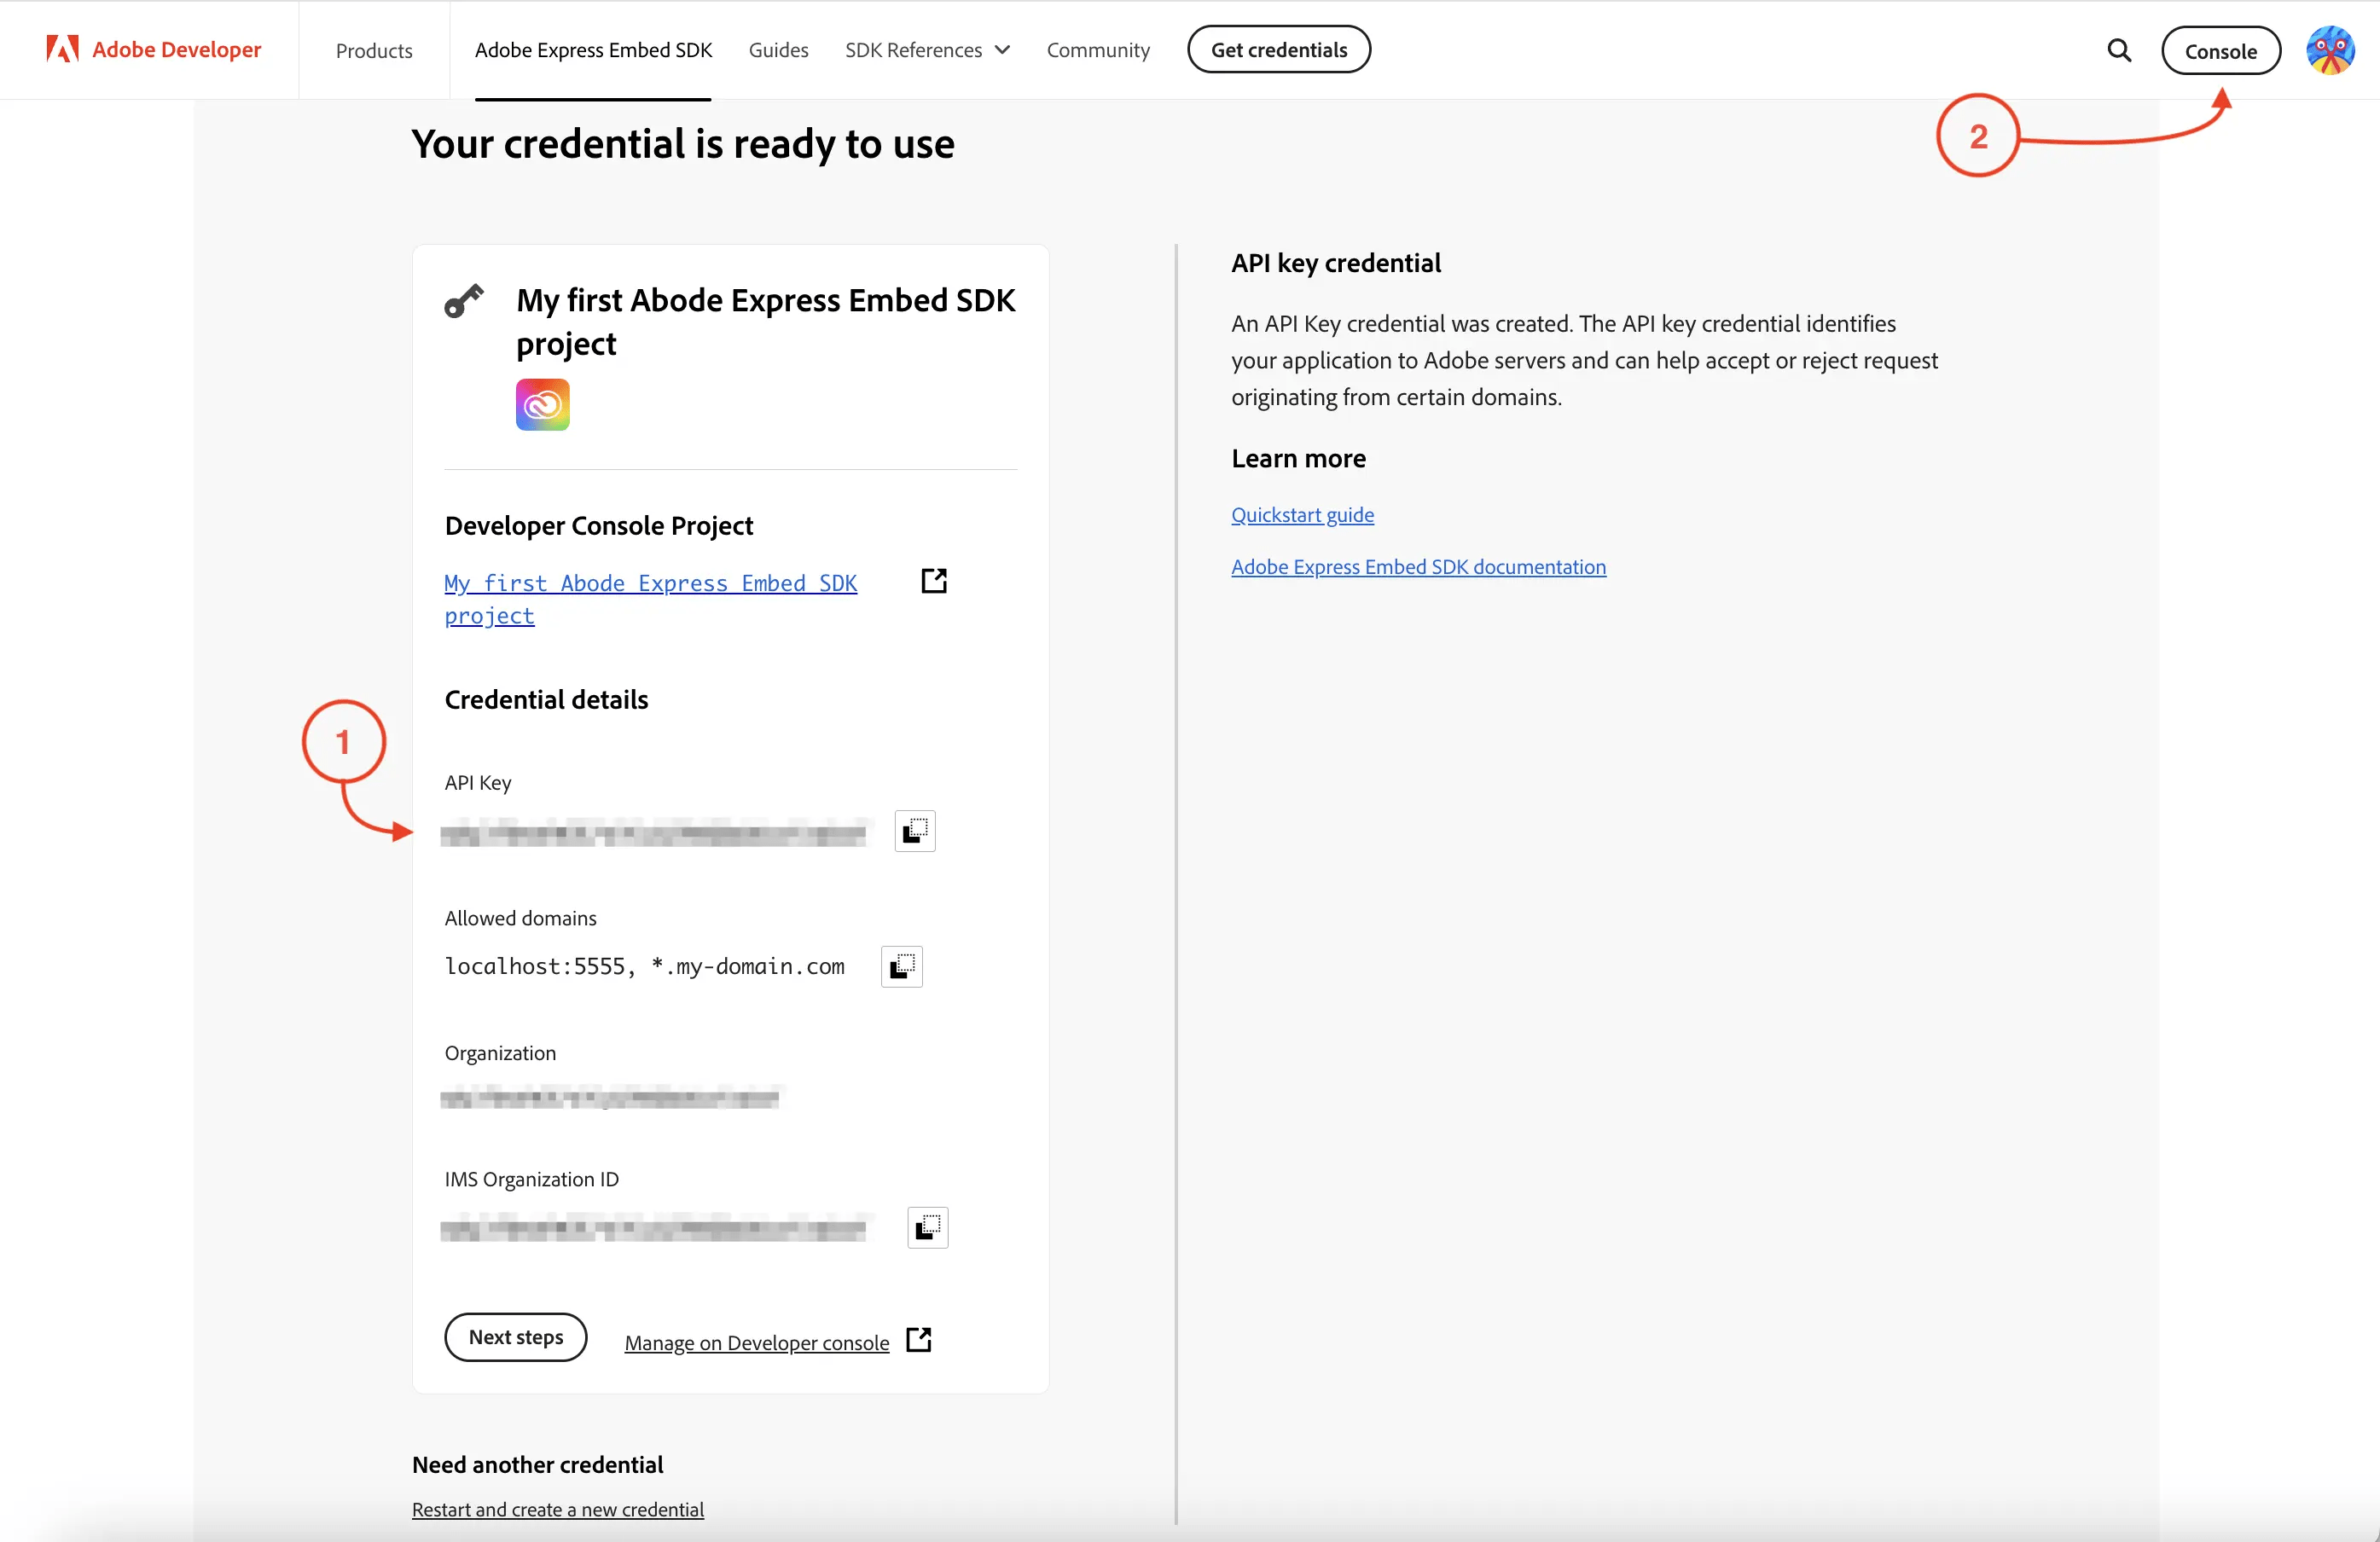Open My first Abode Express Embed SDK project link
This screenshot has width=2380, height=1542.
pyautogui.click(x=650, y=599)
